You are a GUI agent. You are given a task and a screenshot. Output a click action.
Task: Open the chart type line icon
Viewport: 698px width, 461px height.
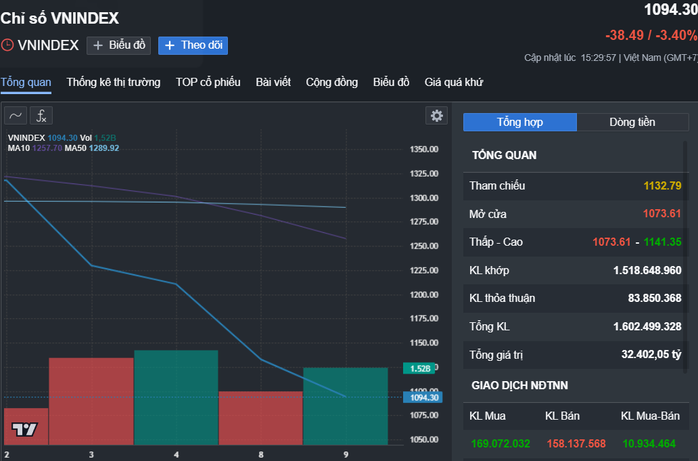[16, 116]
